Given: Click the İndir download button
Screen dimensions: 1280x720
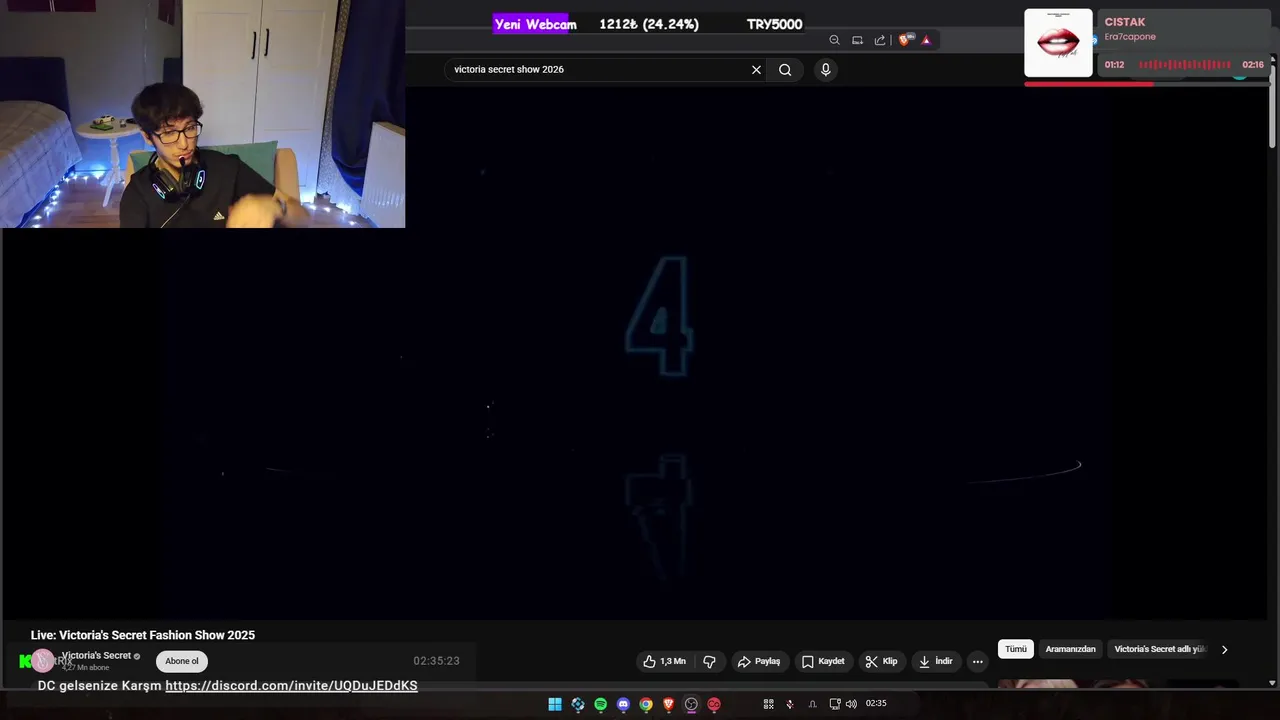Looking at the screenshot, I should click(936, 661).
